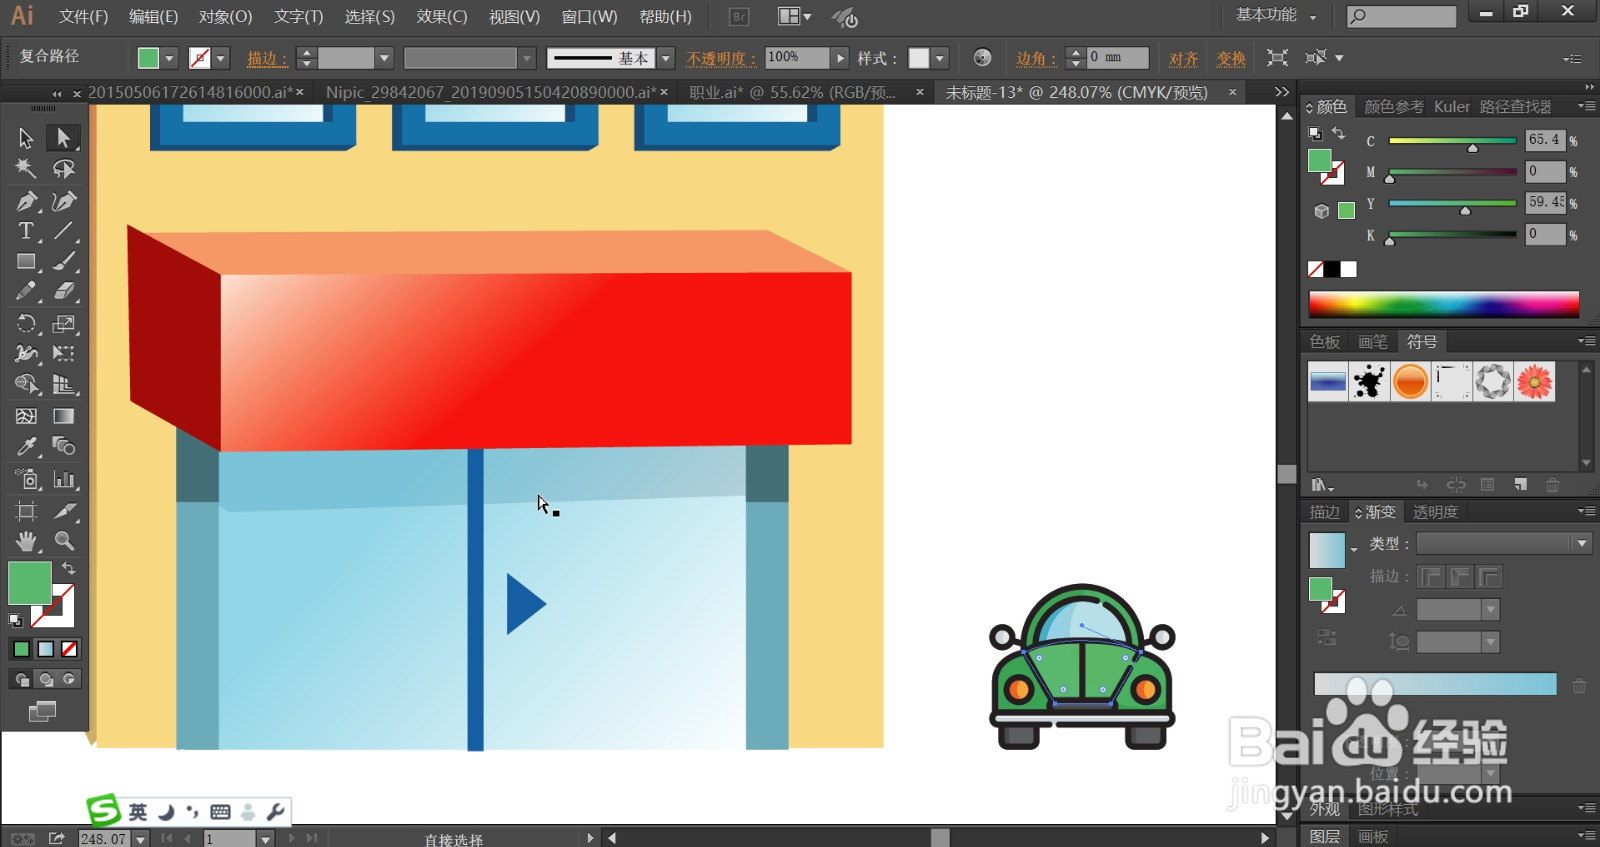Viewport: 1600px width, 847px height.
Task: Select the Rectangle tool
Action: pos(26,262)
